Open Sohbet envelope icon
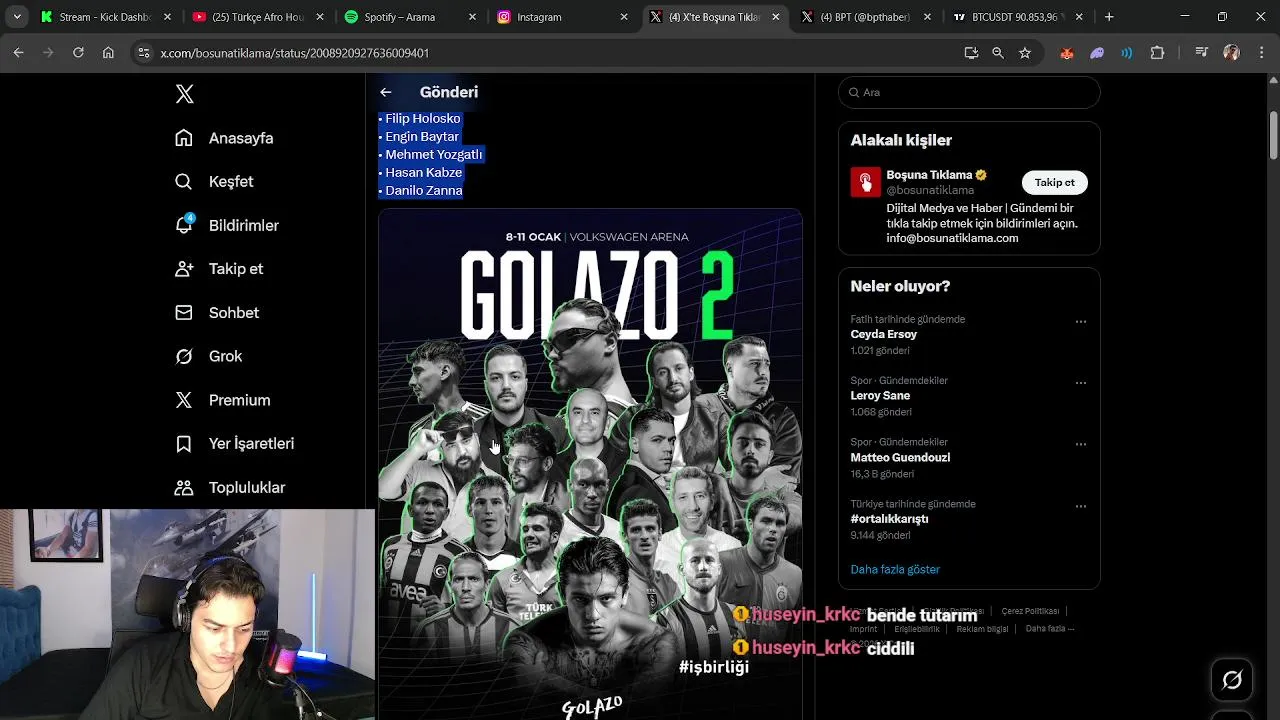 pyautogui.click(x=184, y=312)
